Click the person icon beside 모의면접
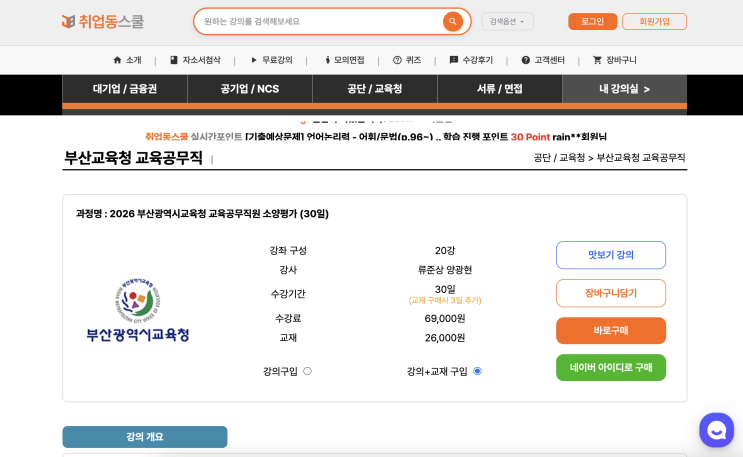 coord(327,60)
